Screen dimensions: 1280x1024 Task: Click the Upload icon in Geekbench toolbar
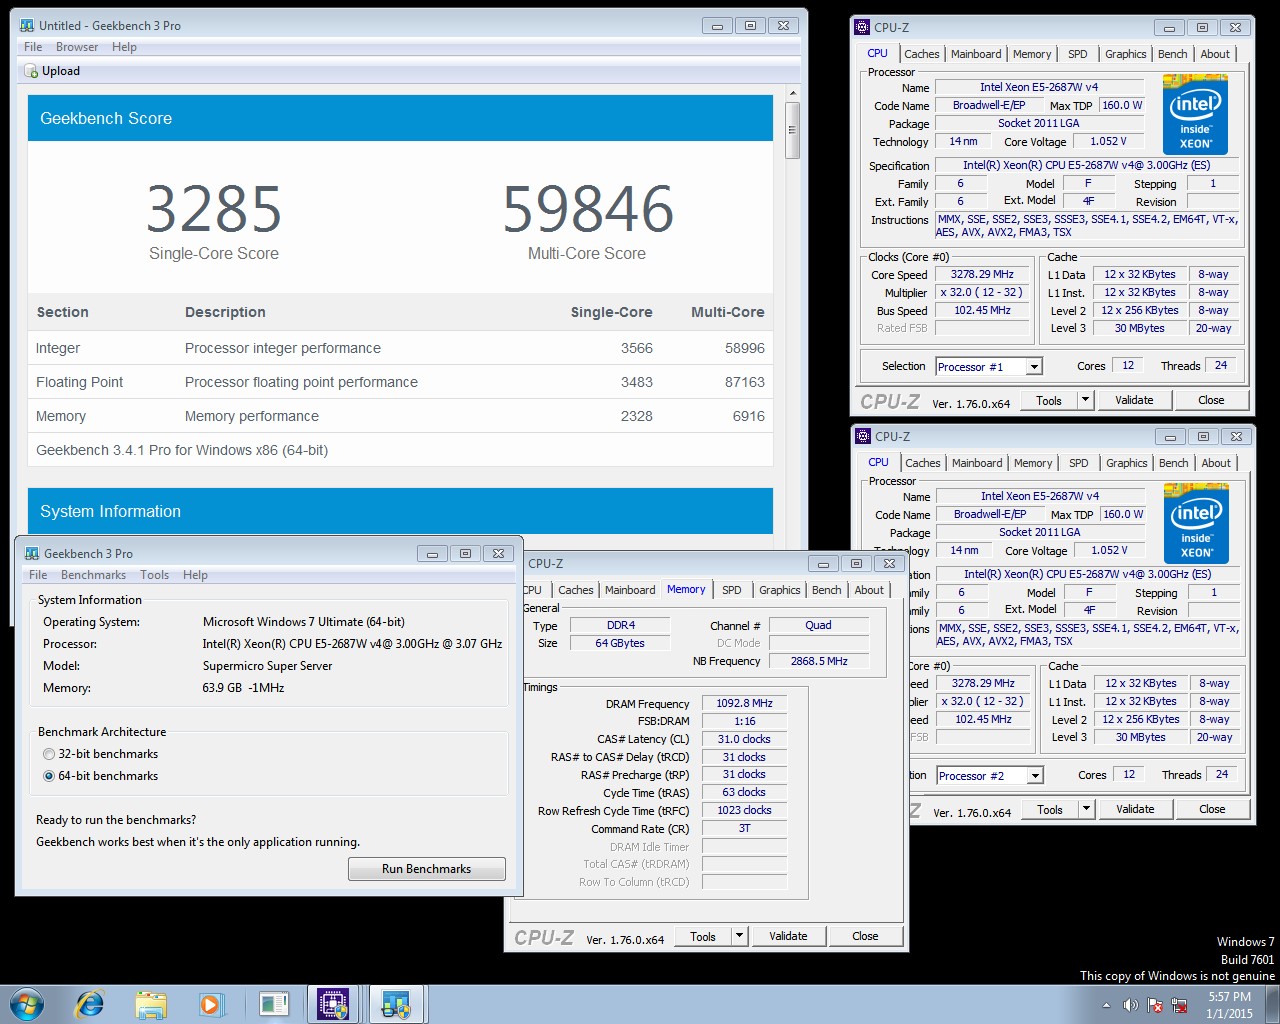31,71
